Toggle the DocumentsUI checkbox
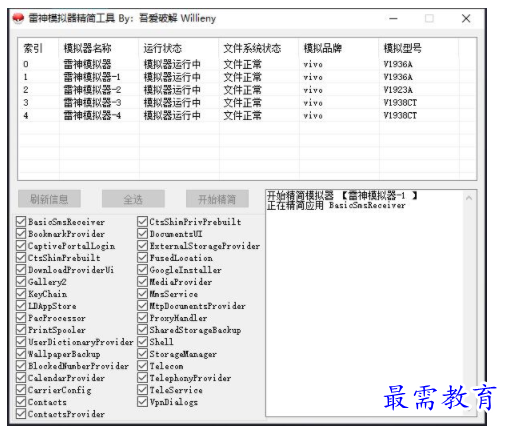Image resolution: width=505 pixels, height=429 pixels. tap(142, 234)
